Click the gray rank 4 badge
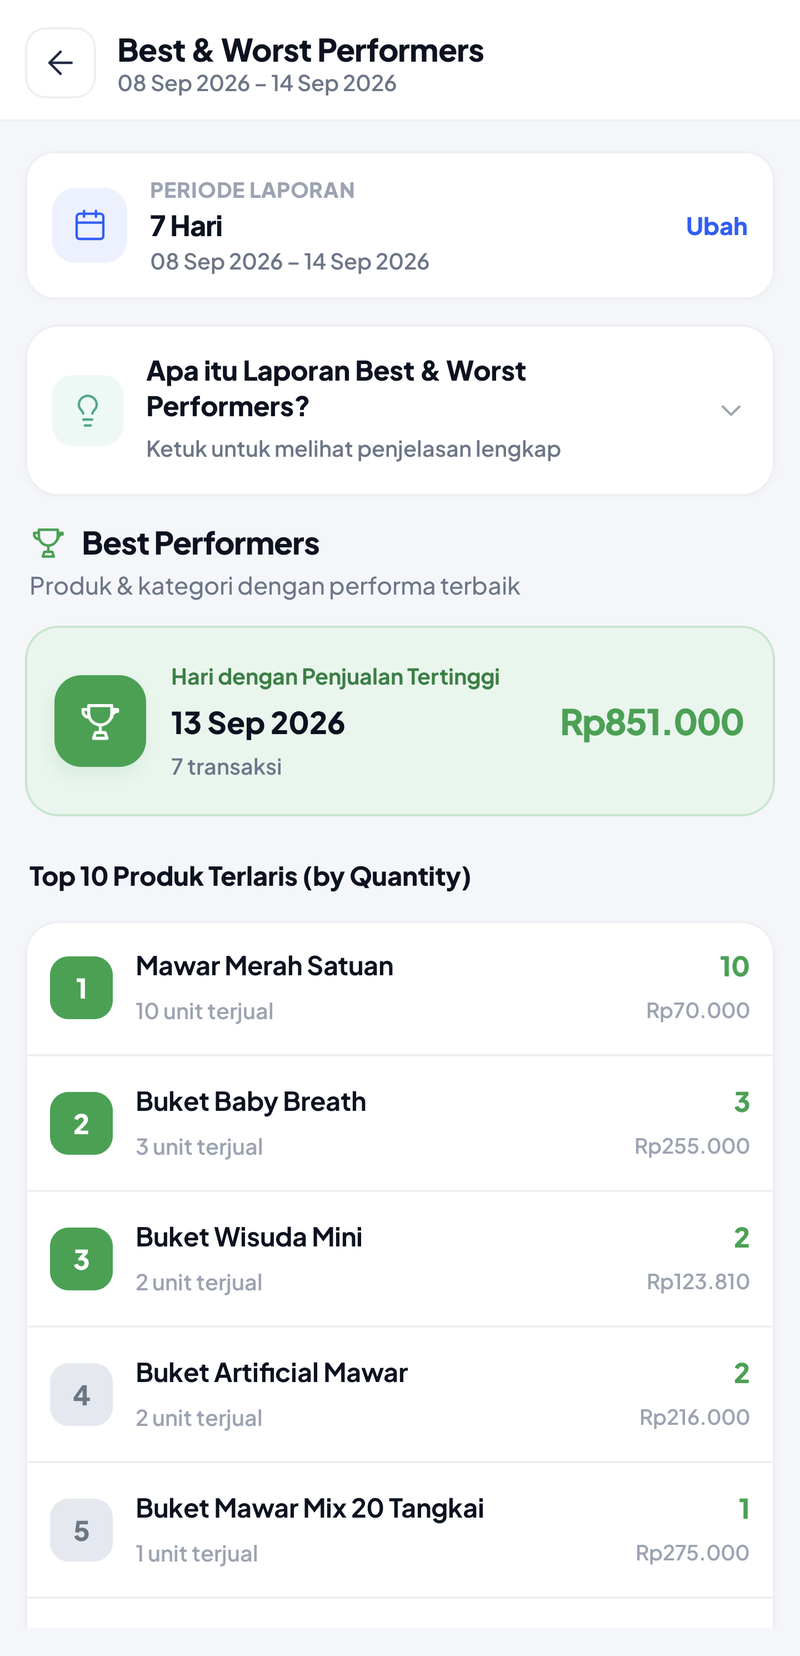The height and width of the screenshot is (1656, 800). click(x=81, y=1394)
